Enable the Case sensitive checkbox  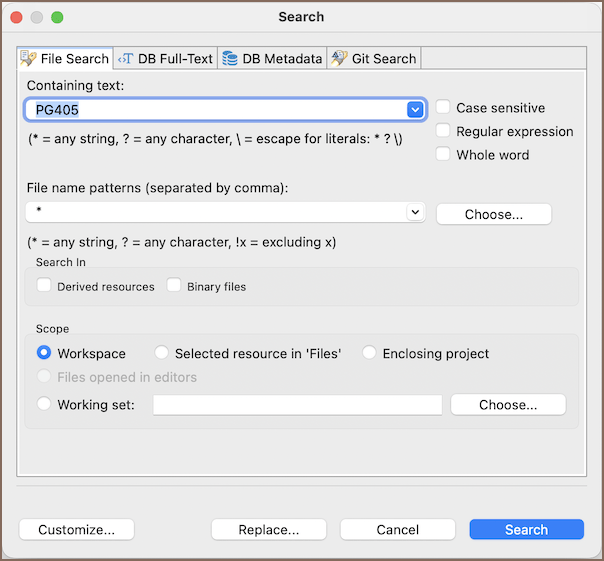click(443, 107)
